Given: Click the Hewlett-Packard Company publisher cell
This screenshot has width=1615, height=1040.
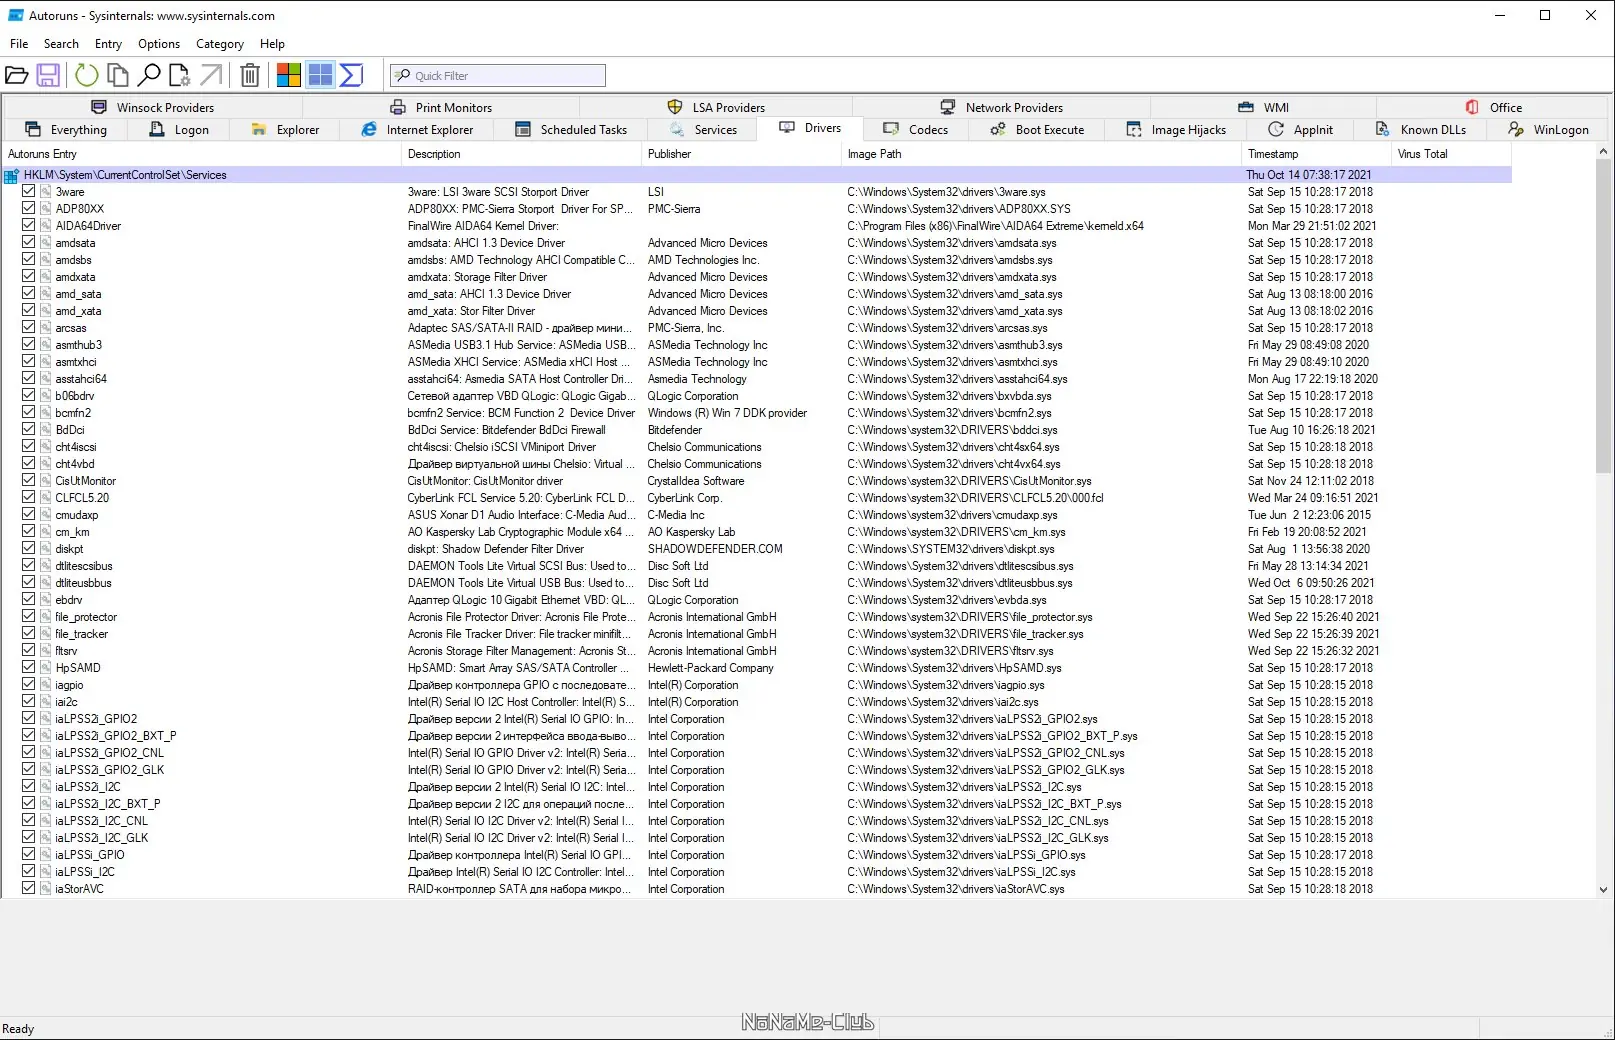Looking at the screenshot, I should [711, 668].
